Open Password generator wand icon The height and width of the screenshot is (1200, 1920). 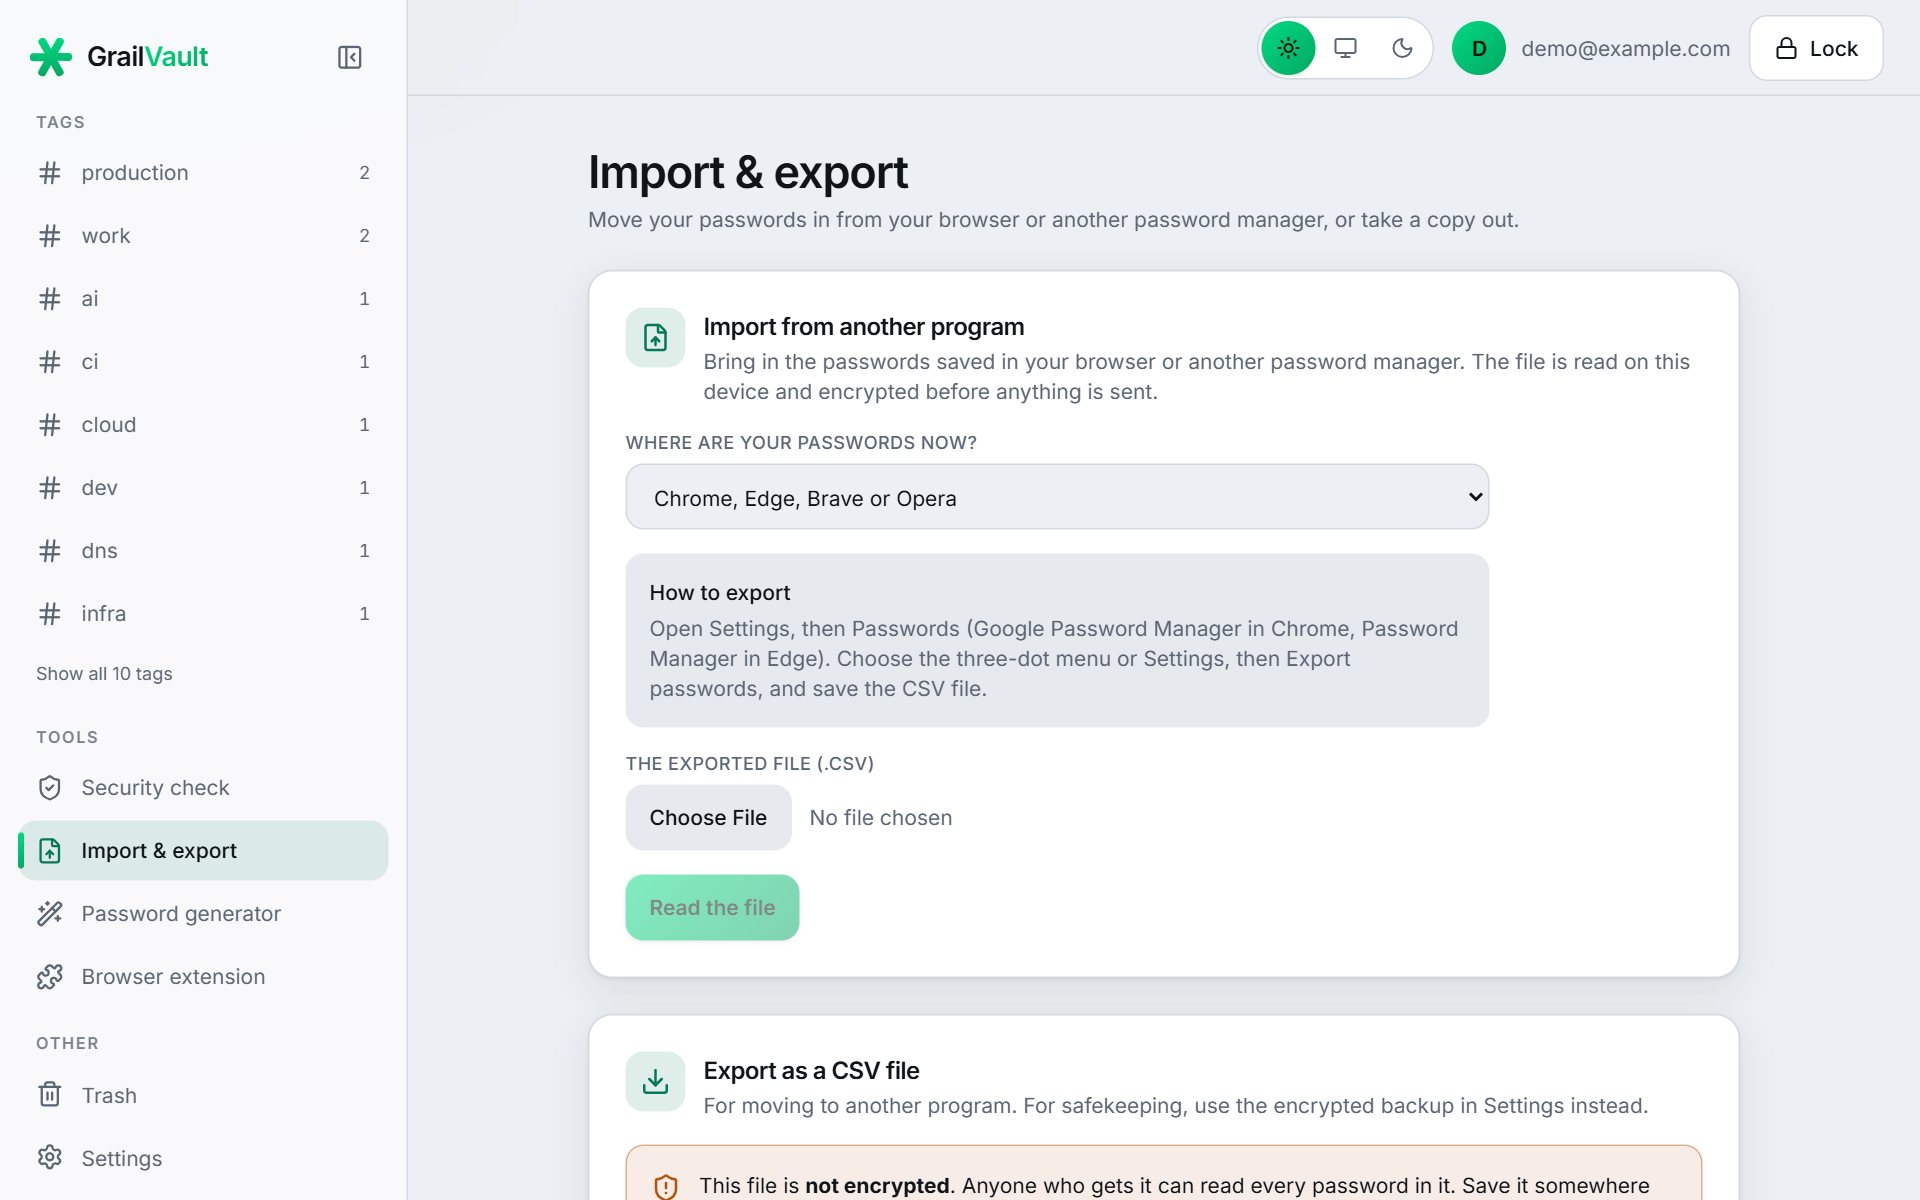point(50,914)
